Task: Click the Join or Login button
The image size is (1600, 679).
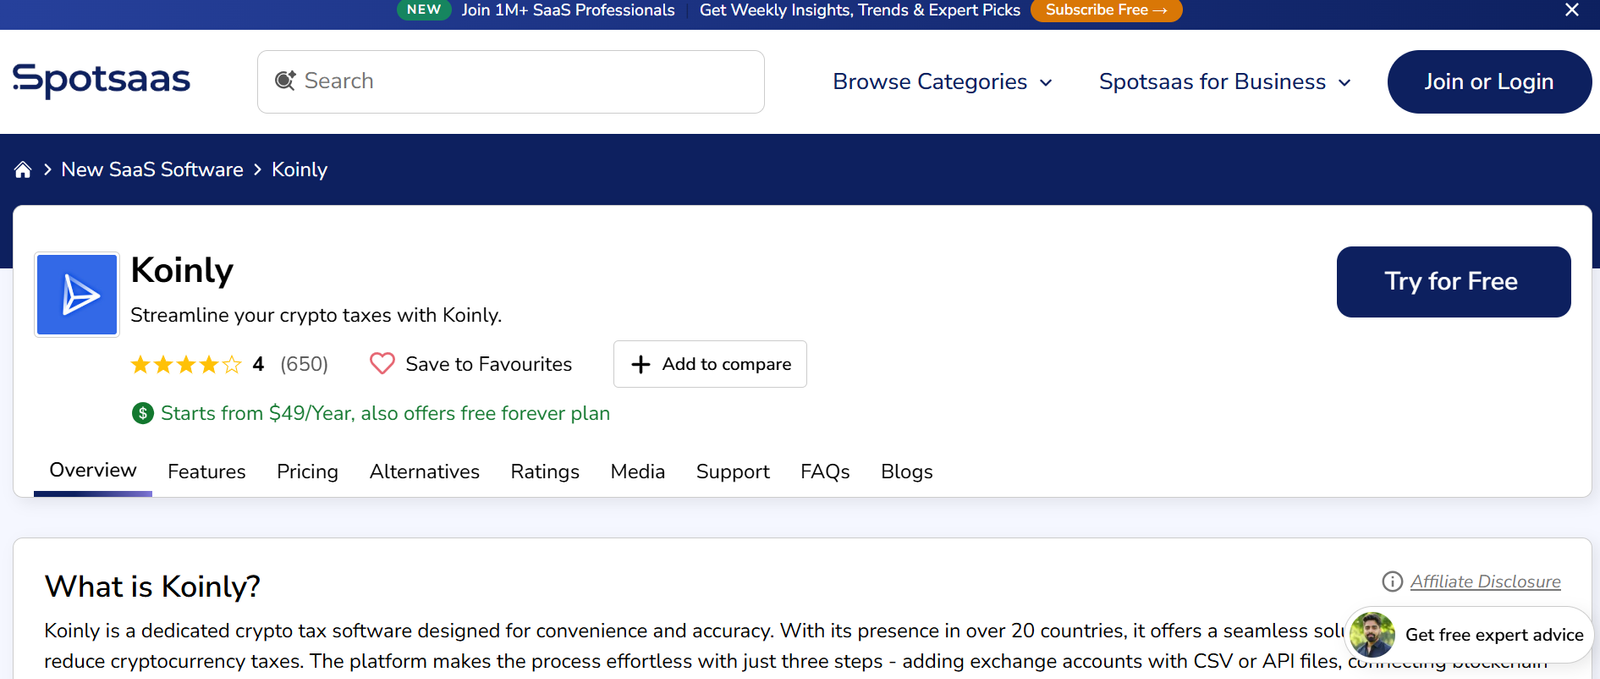Action: [1488, 82]
